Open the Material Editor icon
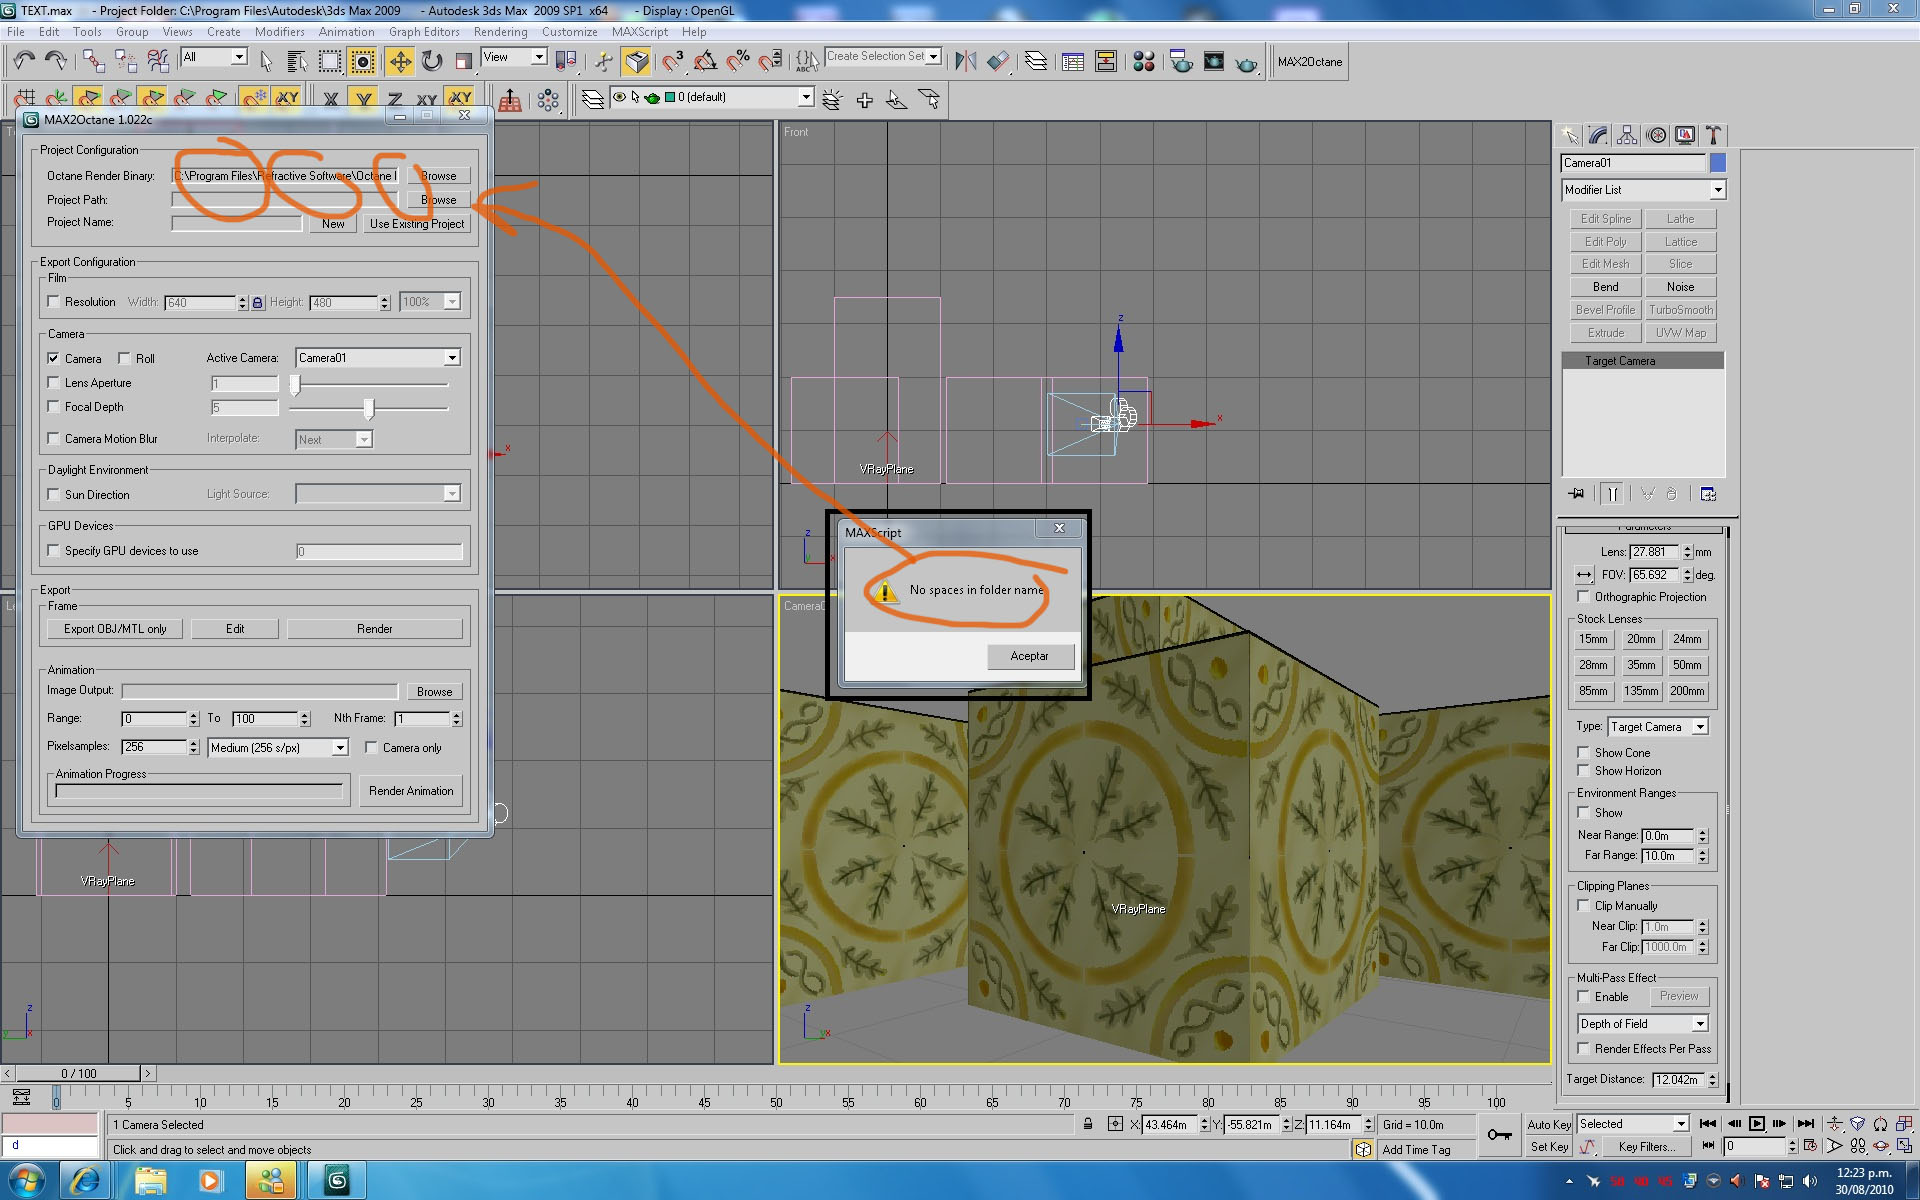The width and height of the screenshot is (1920, 1200). [x=1144, y=62]
